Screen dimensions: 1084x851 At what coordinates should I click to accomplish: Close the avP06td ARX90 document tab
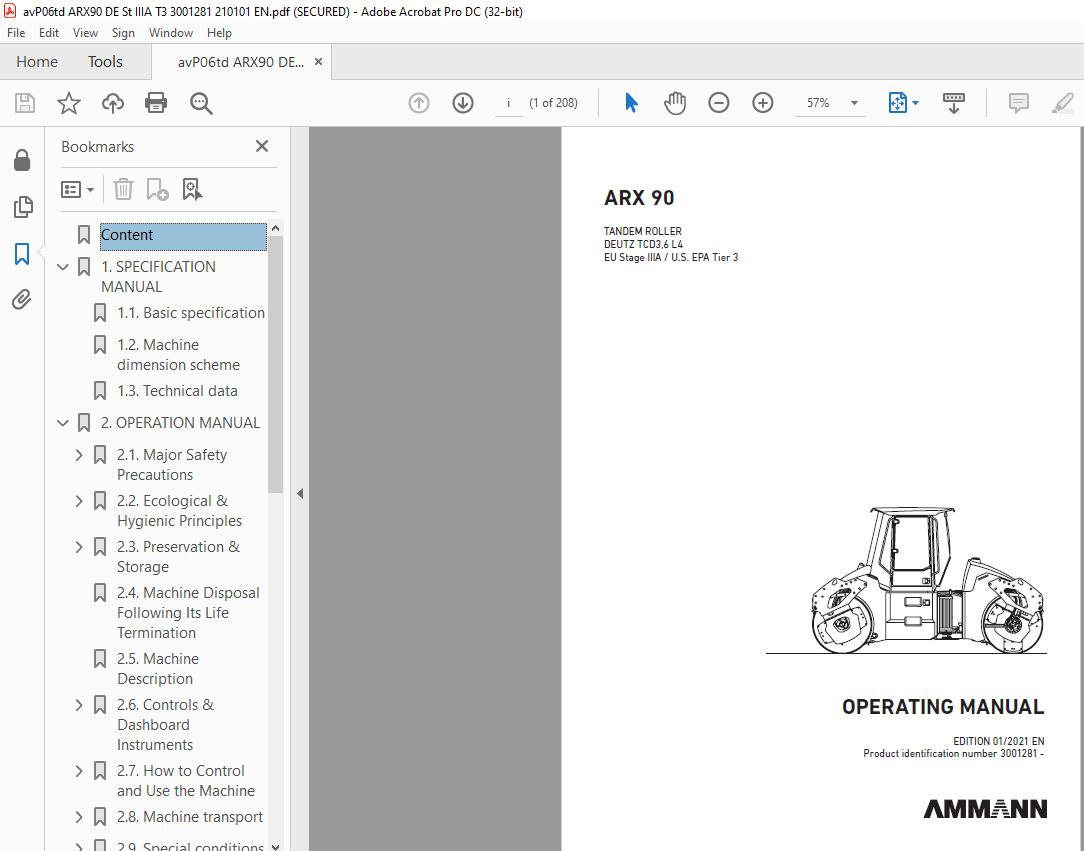pyautogui.click(x=318, y=62)
